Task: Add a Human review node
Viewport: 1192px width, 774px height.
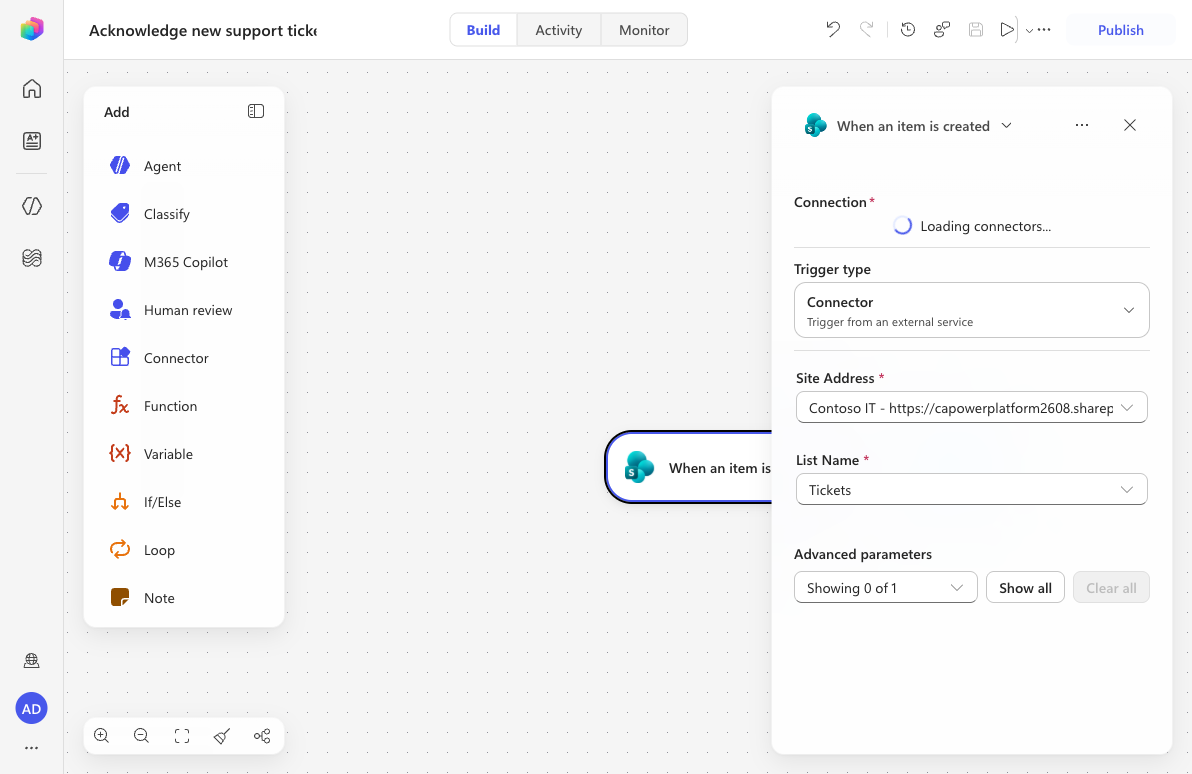Action: point(184,310)
